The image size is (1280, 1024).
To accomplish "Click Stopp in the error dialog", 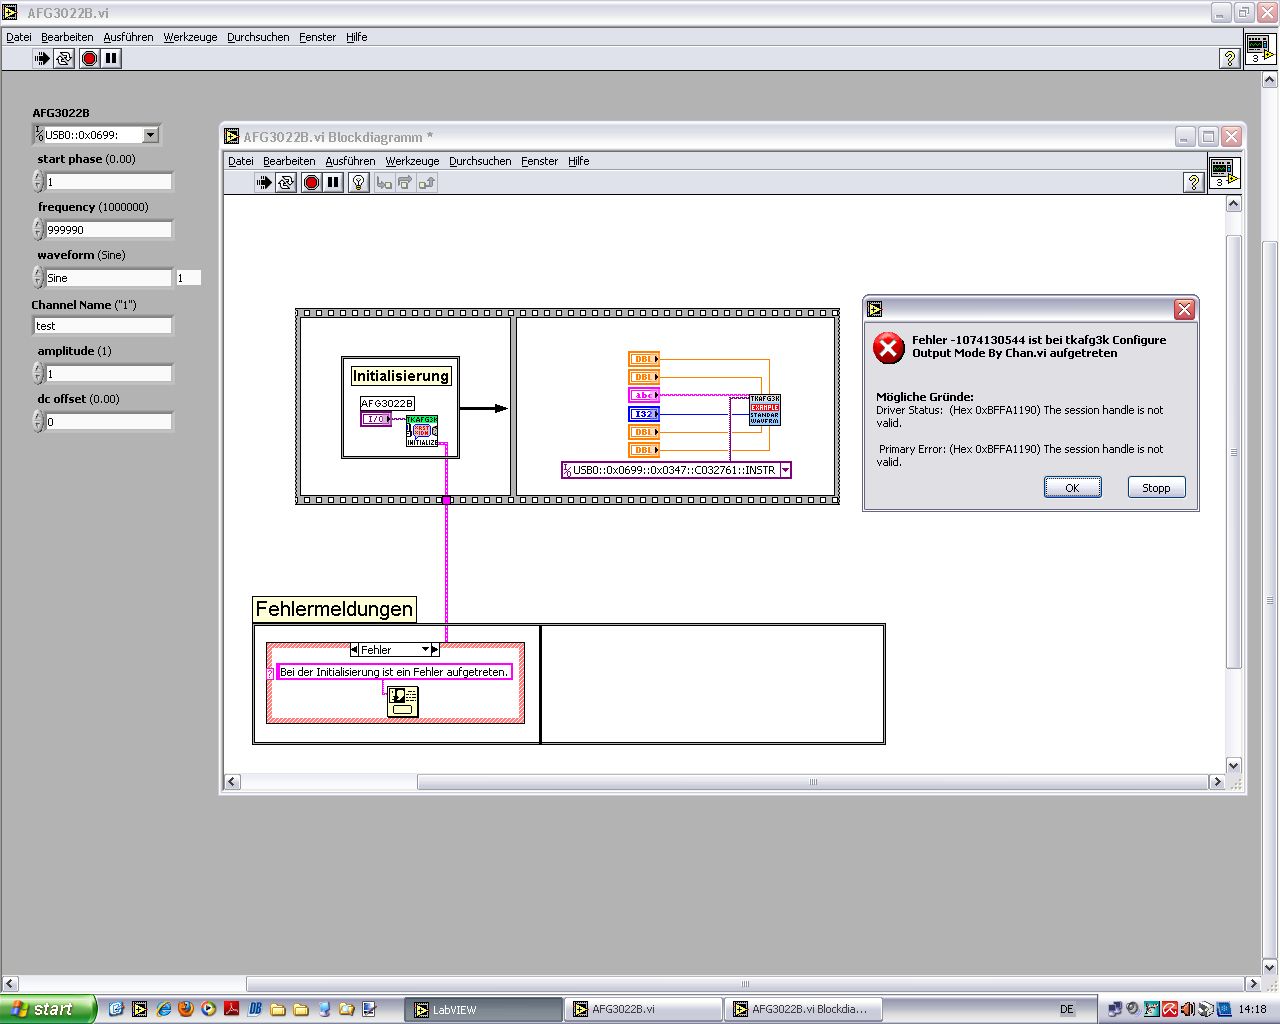I will (1156, 487).
